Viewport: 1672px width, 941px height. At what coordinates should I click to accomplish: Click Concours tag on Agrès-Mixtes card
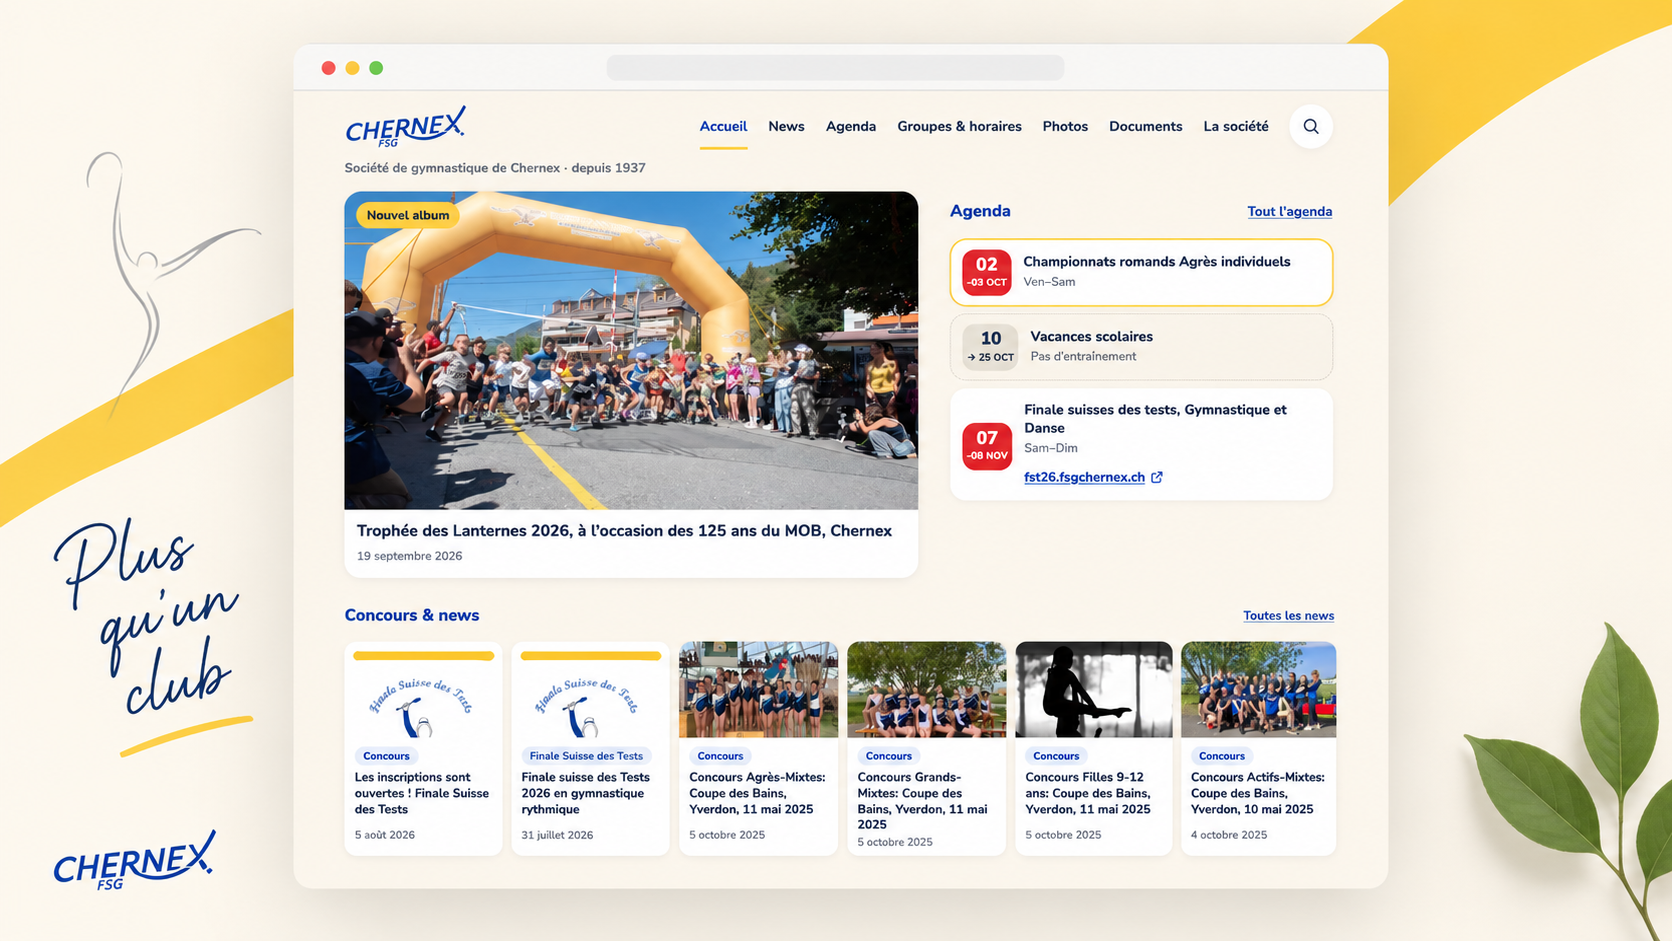720,756
